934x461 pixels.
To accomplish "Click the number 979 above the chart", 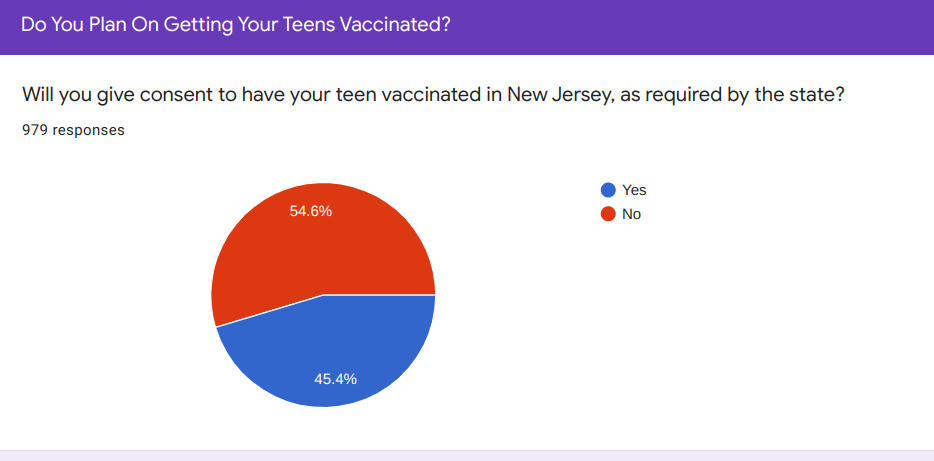I will coord(34,130).
